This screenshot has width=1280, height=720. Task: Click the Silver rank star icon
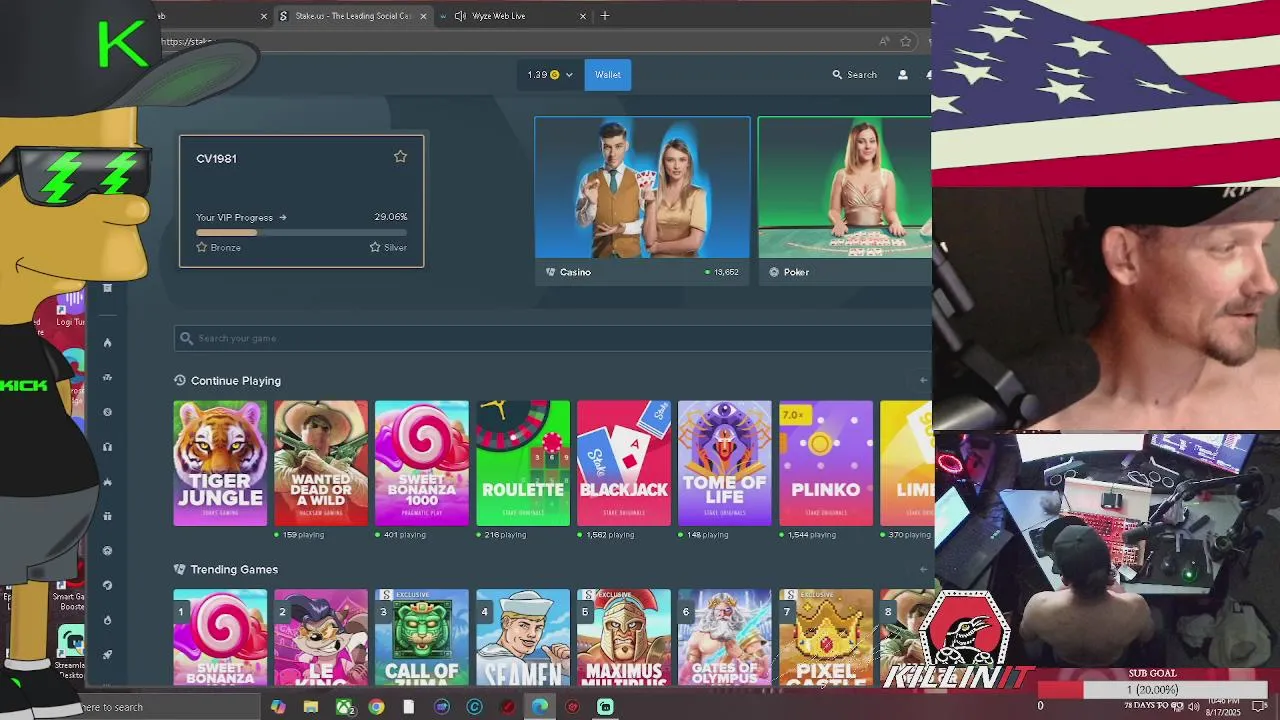point(375,247)
